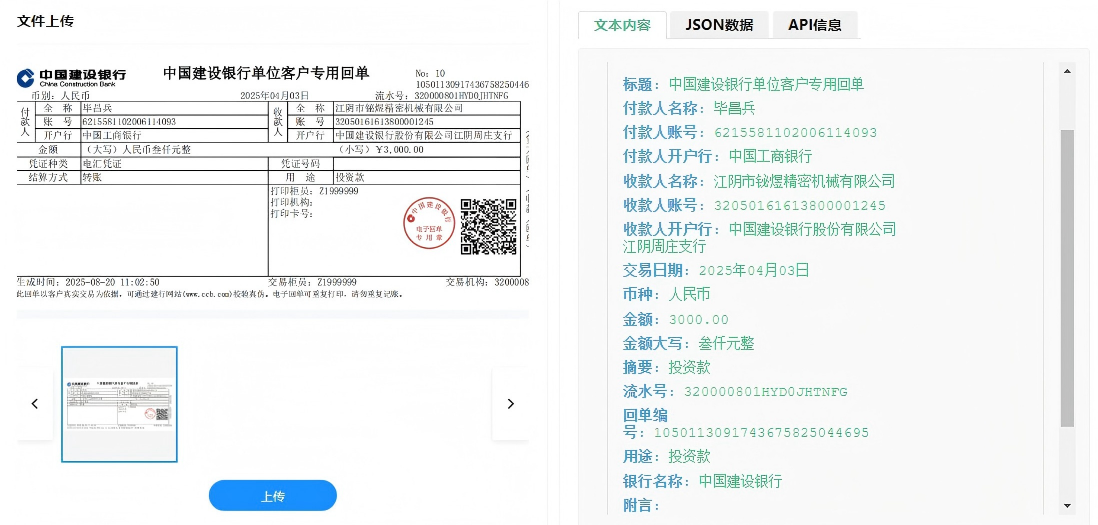Click the results scrollbar up arrow
Screen dimensions: 1098x525
click(x=1067, y=71)
